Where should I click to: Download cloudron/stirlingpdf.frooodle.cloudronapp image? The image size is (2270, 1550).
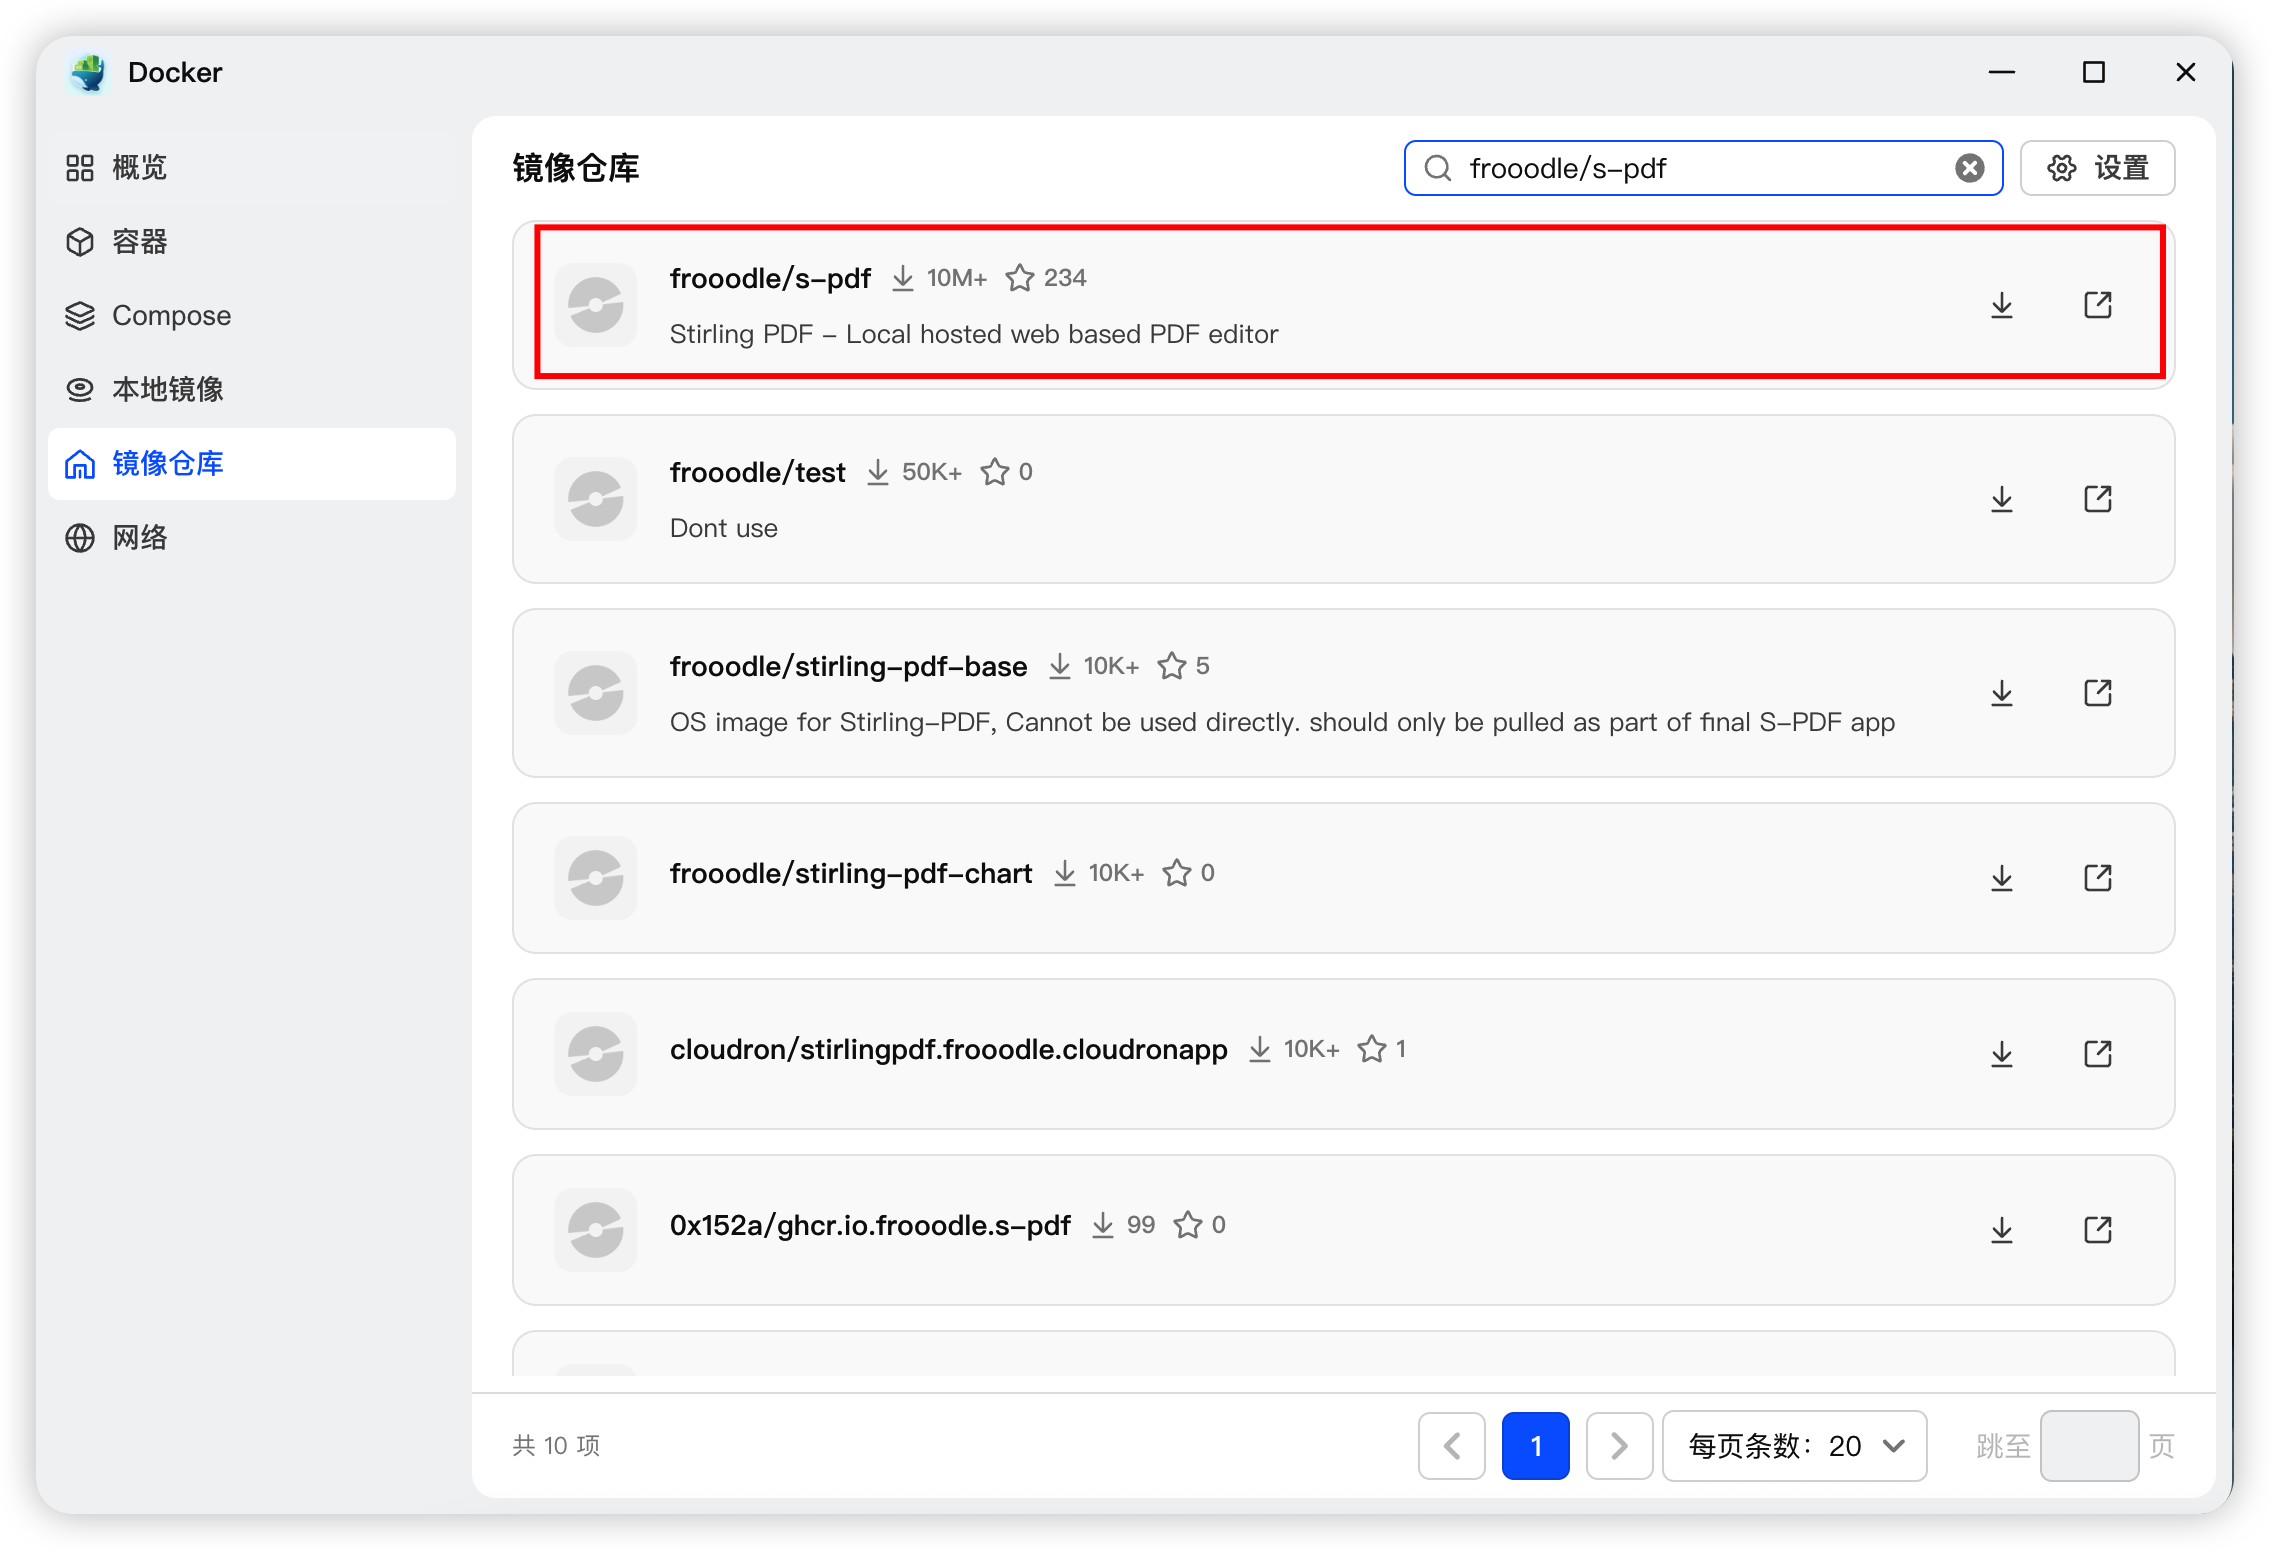(2001, 1055)
